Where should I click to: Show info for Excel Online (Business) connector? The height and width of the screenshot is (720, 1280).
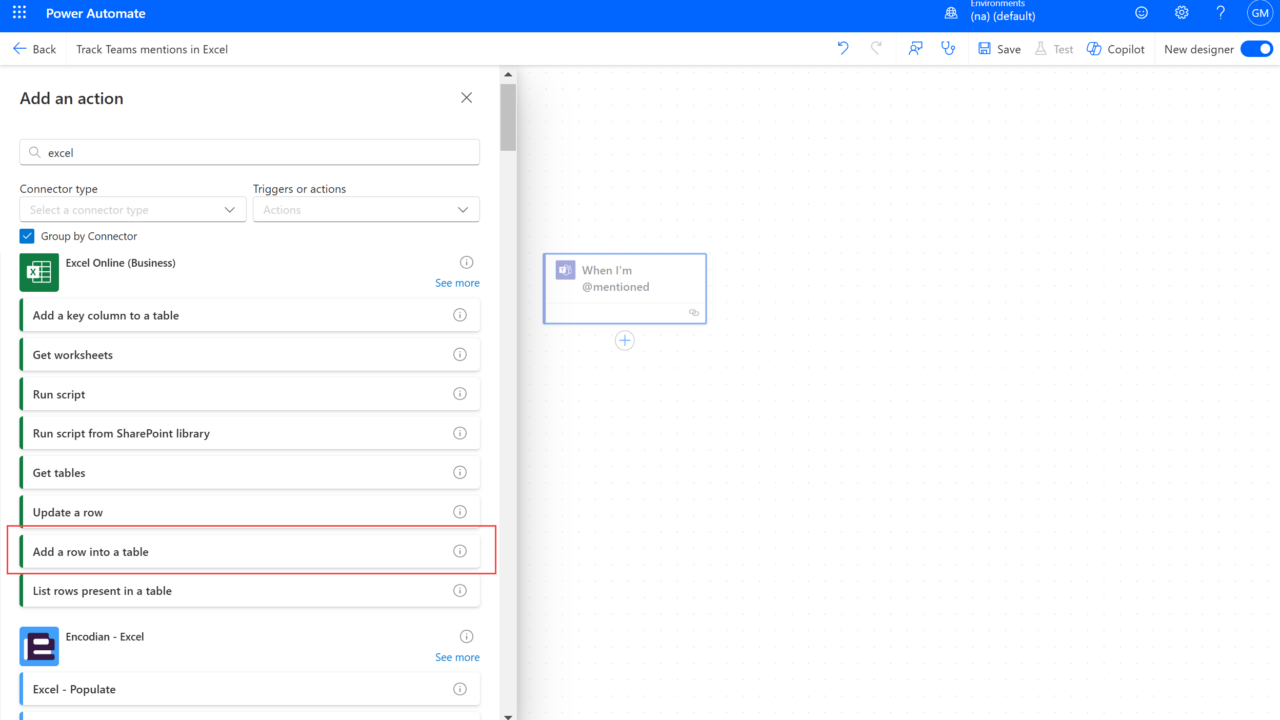pyautogui.click(x=466, y=262)
